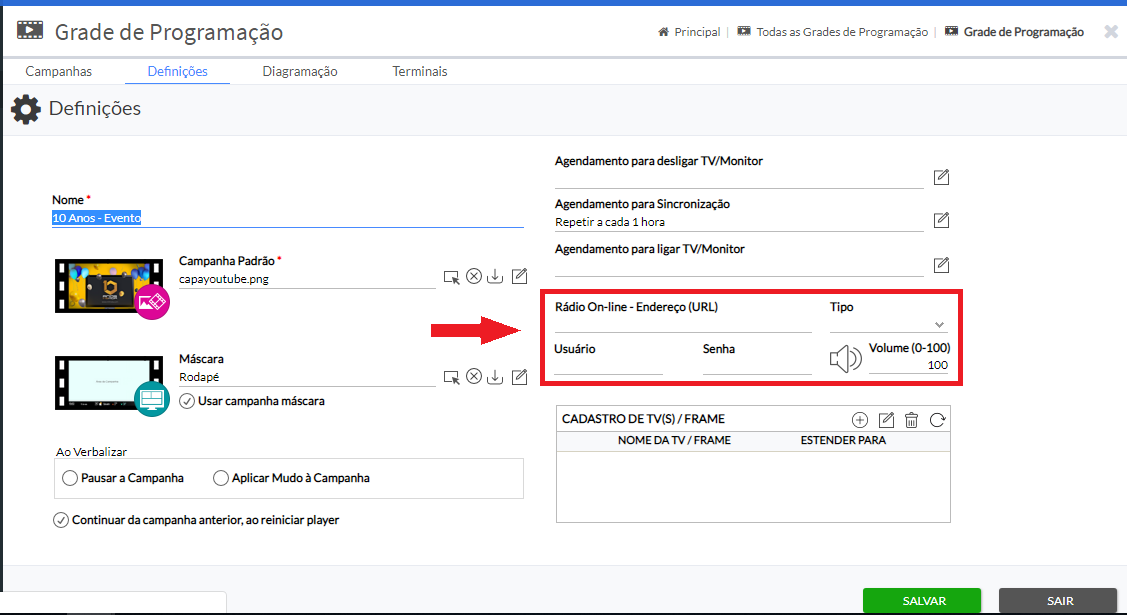The width and height of the screenshot is (1127, 615).
Task: Refresh the TV/Frame list
Action: pyautogui.click(x=937, y=420)
